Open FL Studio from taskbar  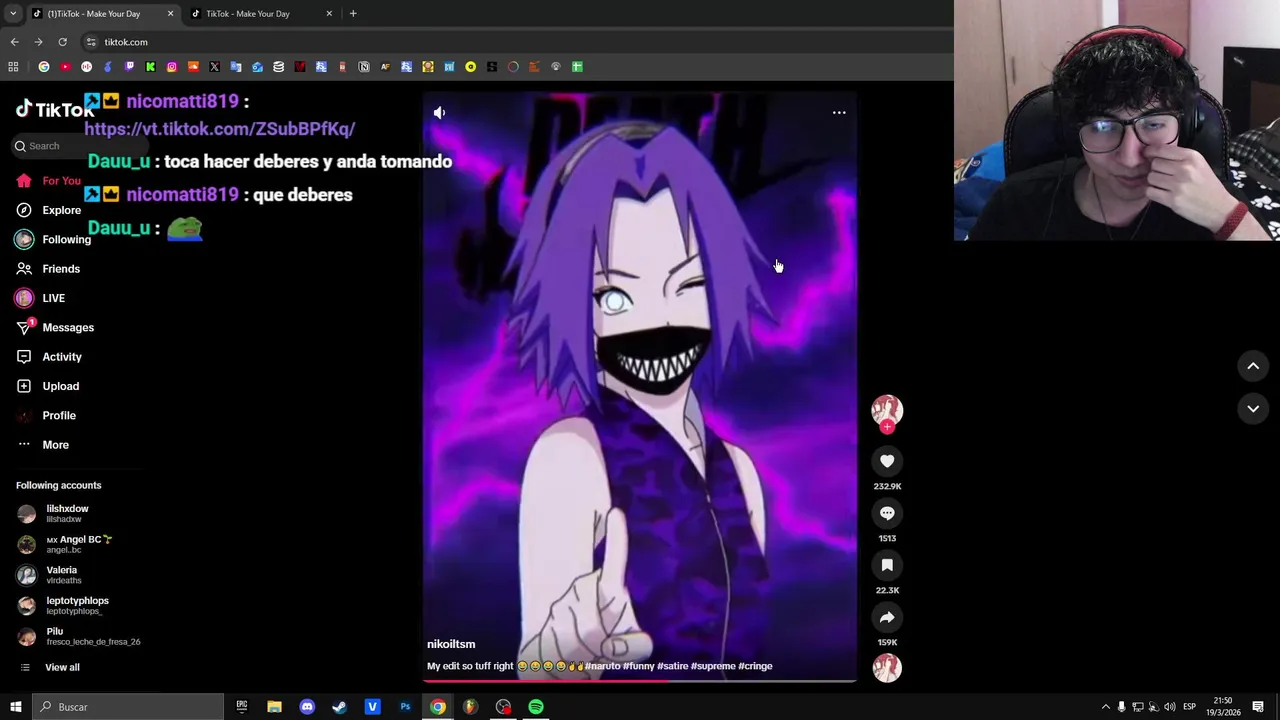[x=470, y=707]
